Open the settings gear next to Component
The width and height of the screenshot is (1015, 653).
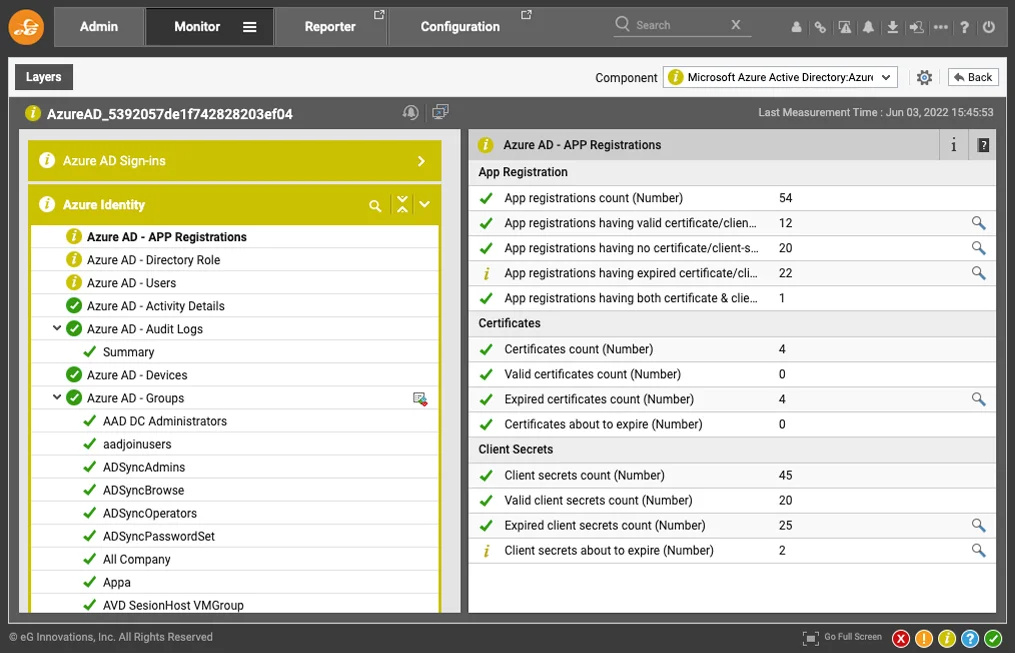(924, 78)
